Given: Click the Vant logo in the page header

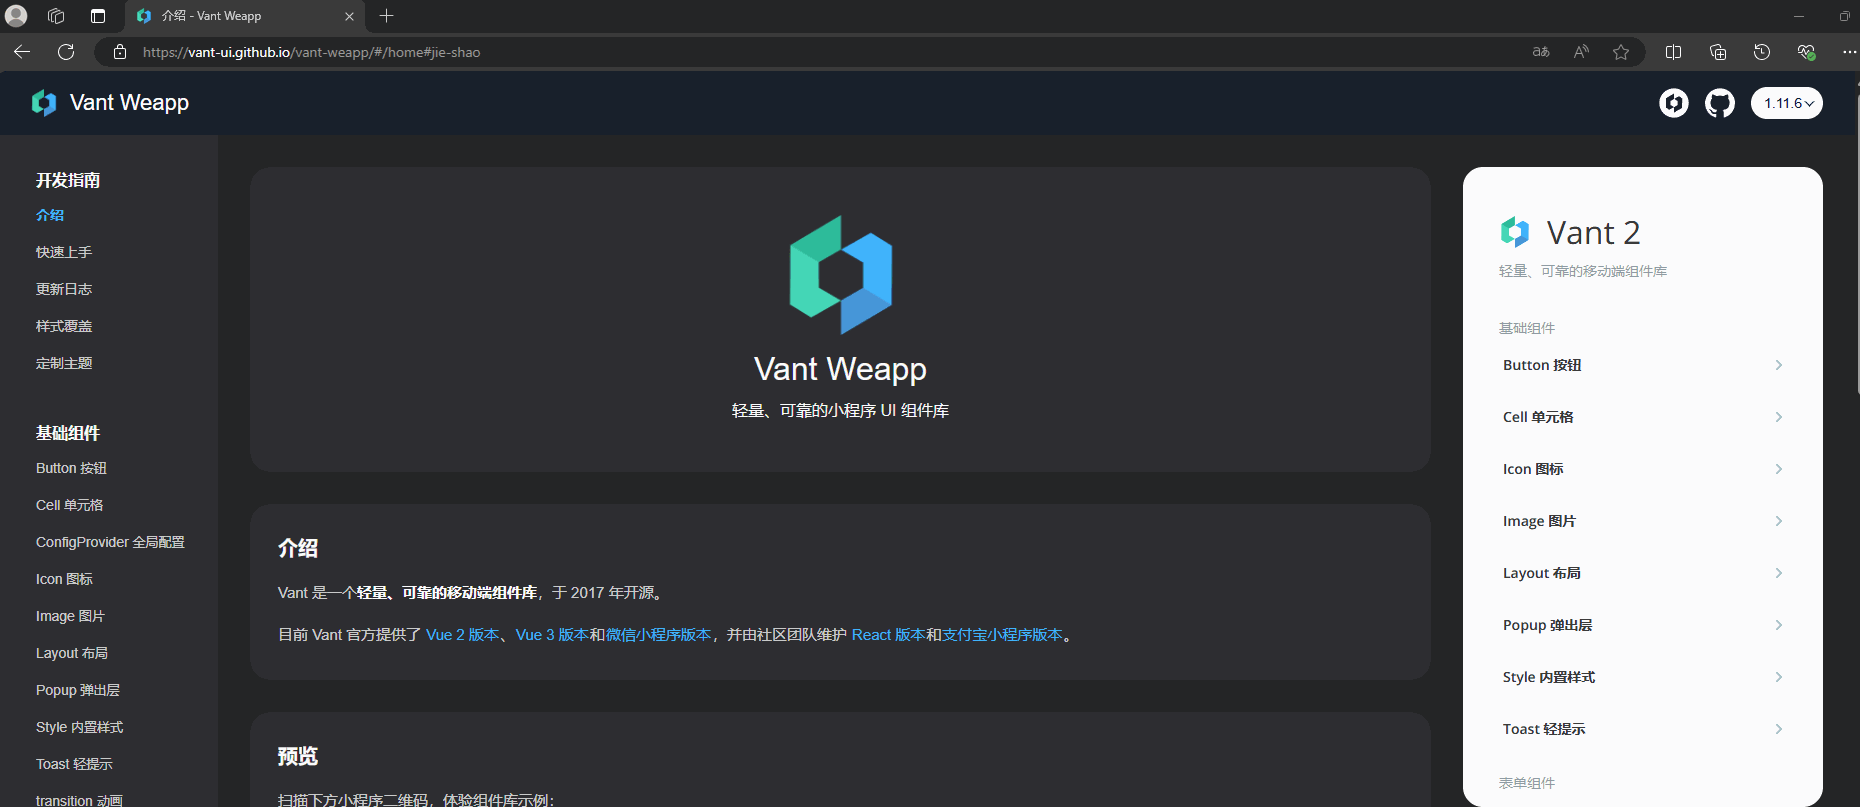Looking at the screenshot, I should pyautogui.click(x=44, y=103).
